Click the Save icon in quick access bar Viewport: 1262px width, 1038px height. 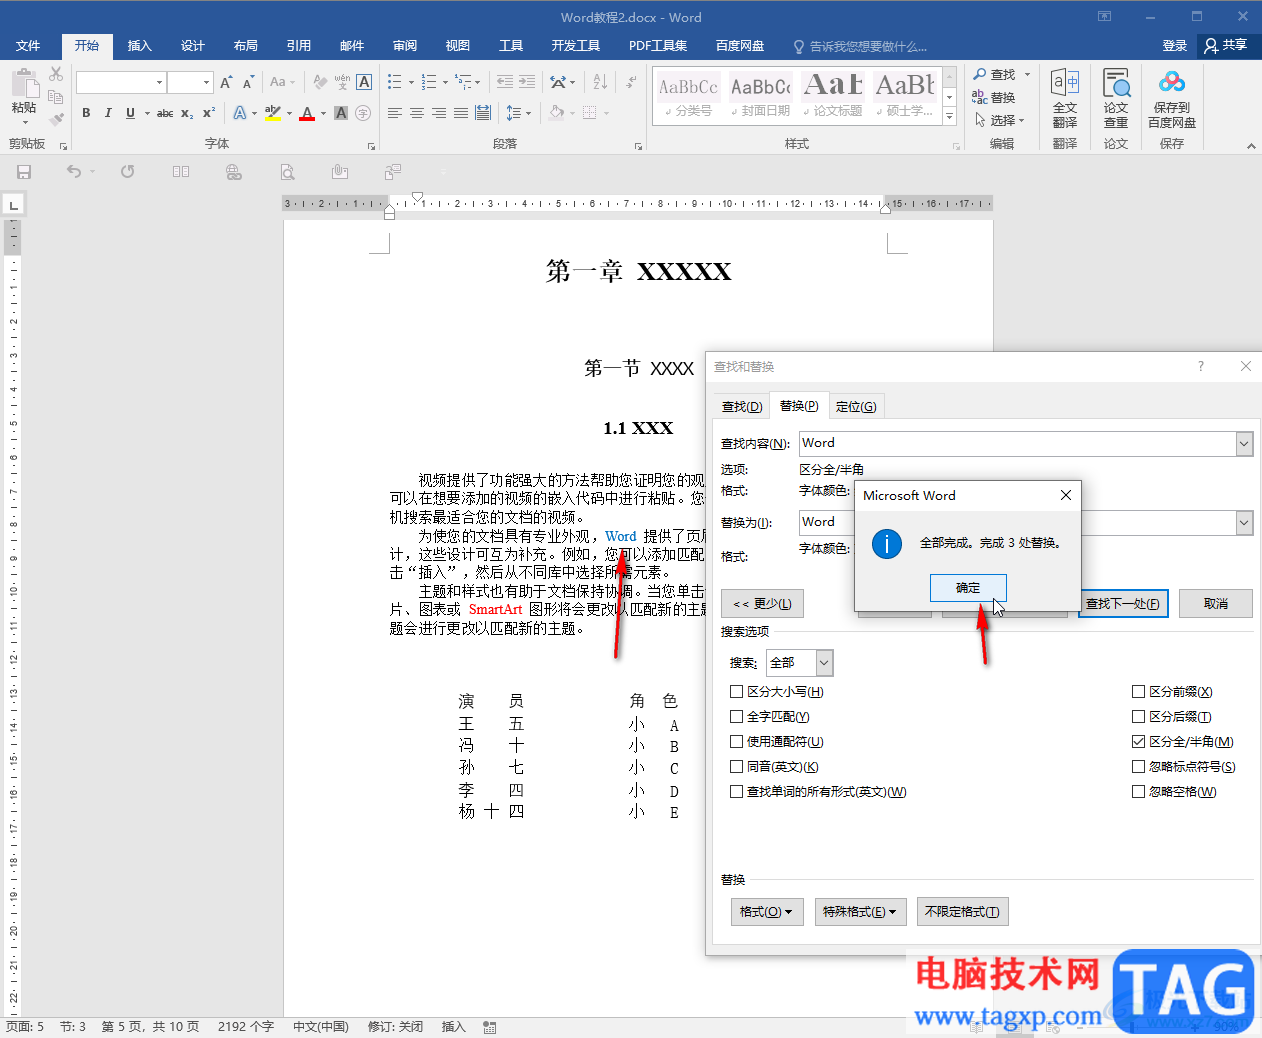click(24, 172)
